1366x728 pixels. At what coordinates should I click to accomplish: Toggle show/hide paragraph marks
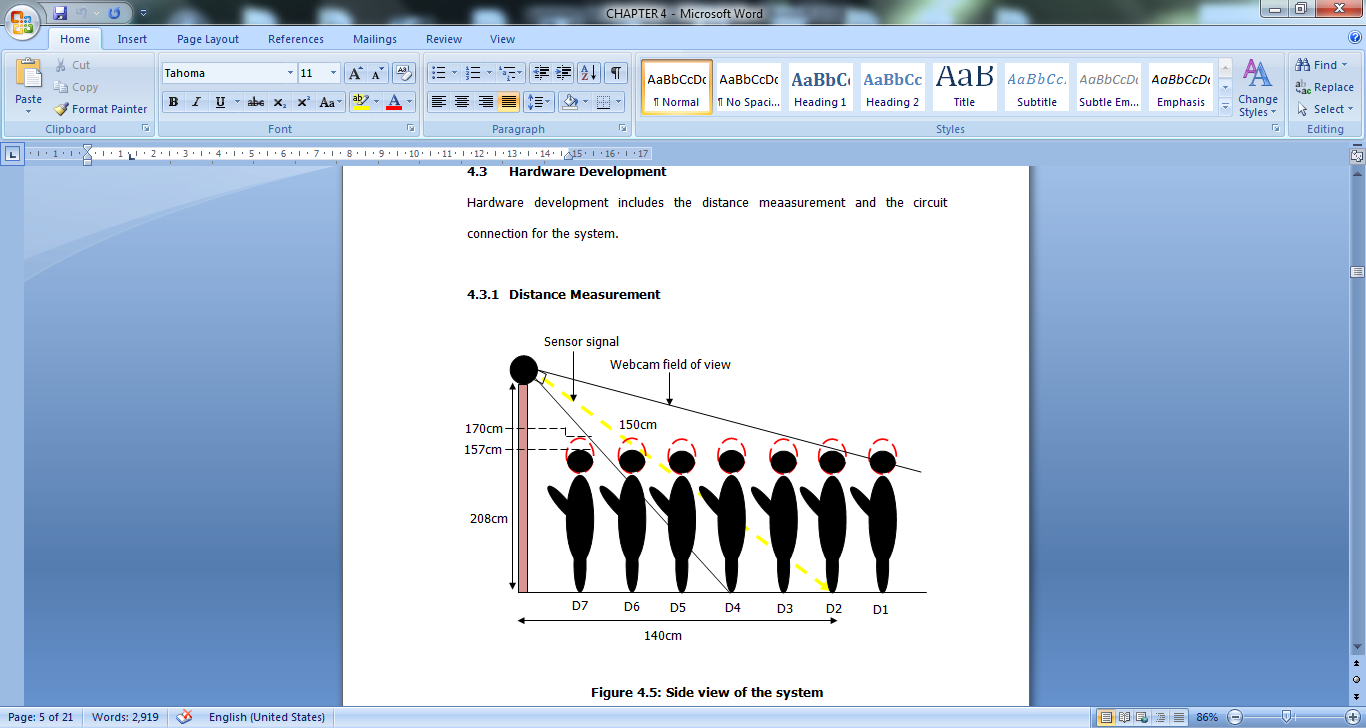pos(616,73)
